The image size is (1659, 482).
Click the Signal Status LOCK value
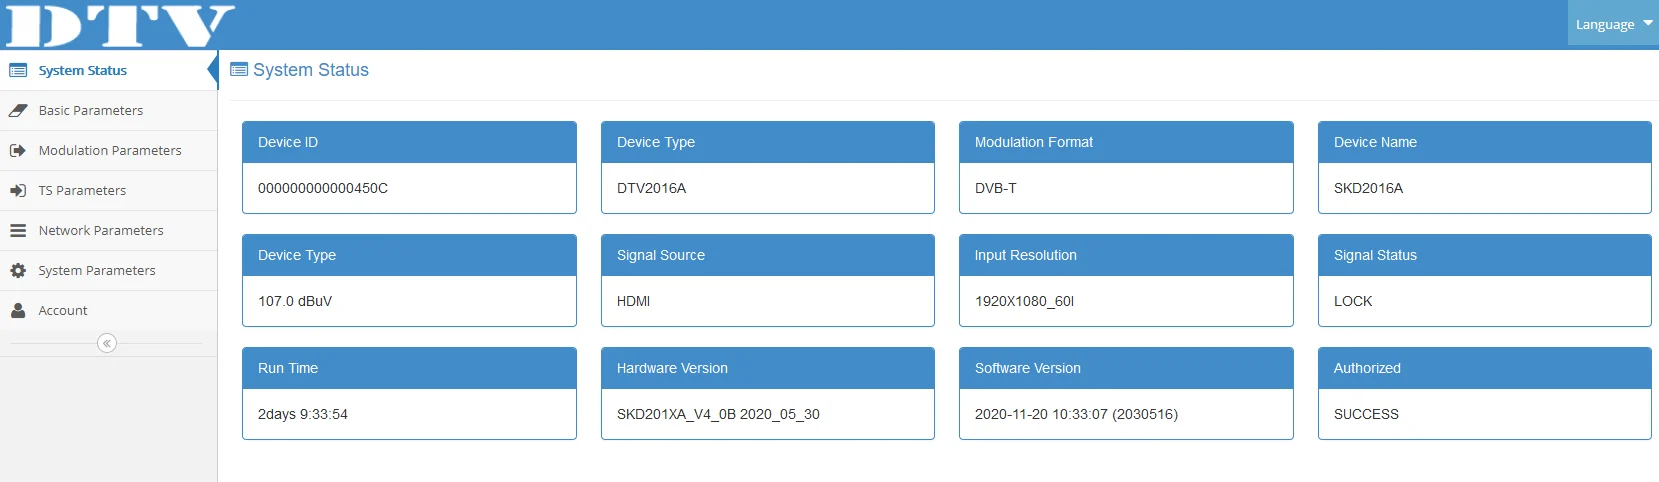pos(1353,301)
